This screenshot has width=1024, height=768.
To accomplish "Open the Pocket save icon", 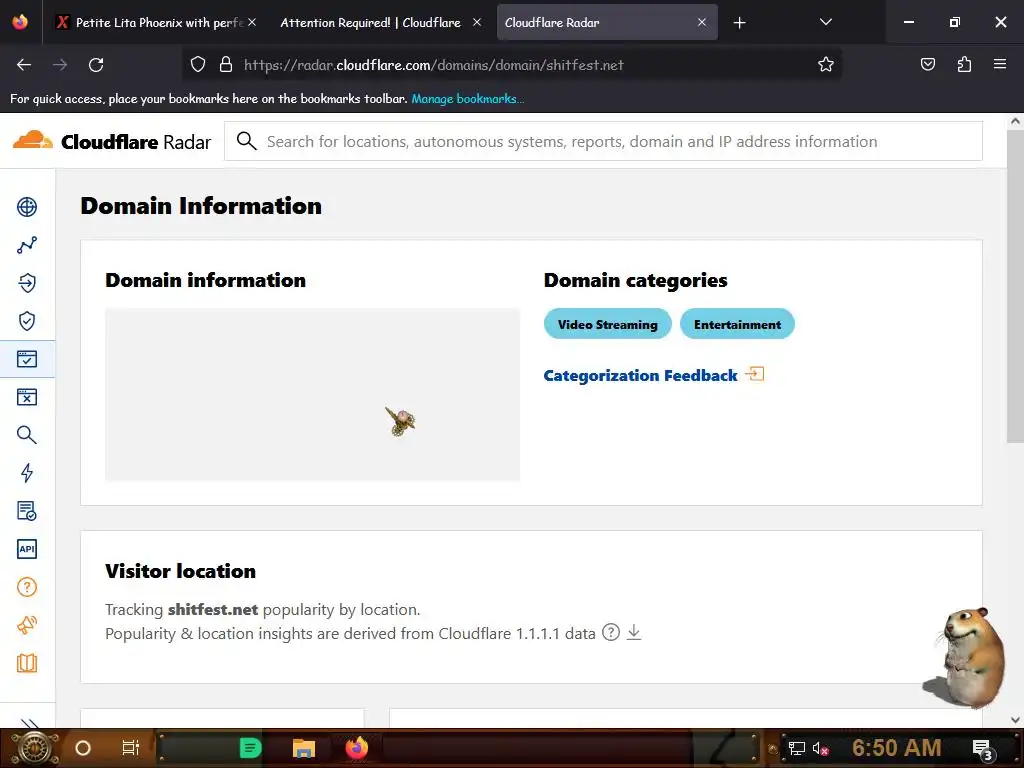I will click(x=927, y=64).
